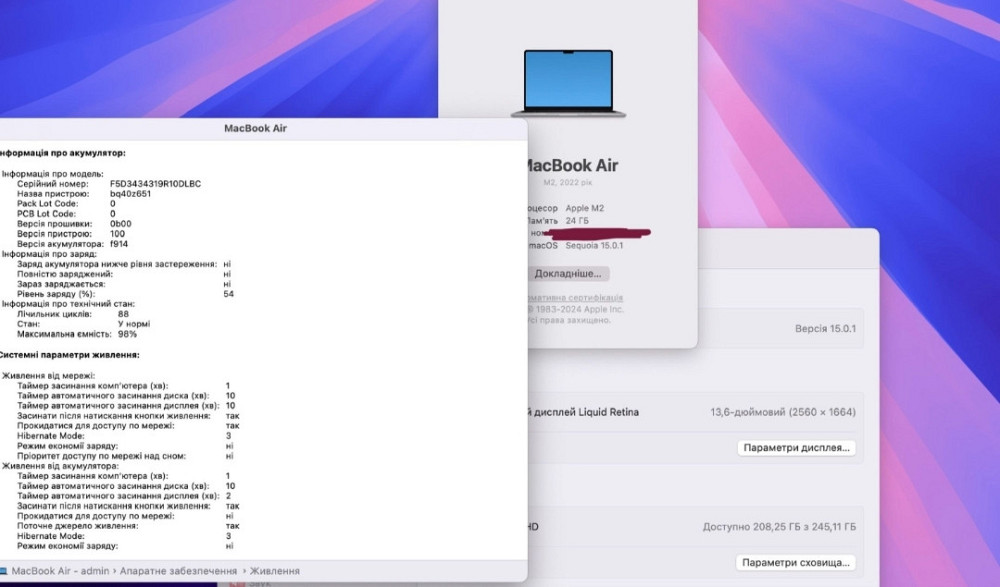Viewport: 1000px width, 587px height.
Task: Click the cycle count value 88
Action: (123, 314)
